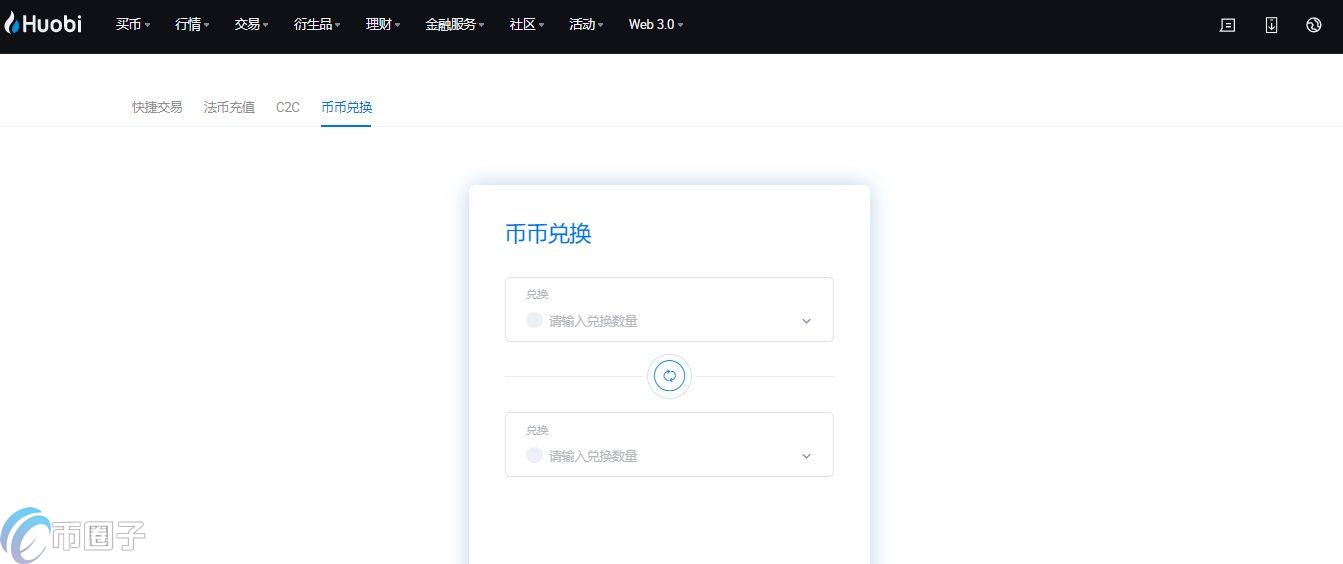The width and height of the screenshot is (1343, 564).
Task: Expand the top exchange box currency chevron
Action: pyautogui.click(x=806, y=321)
